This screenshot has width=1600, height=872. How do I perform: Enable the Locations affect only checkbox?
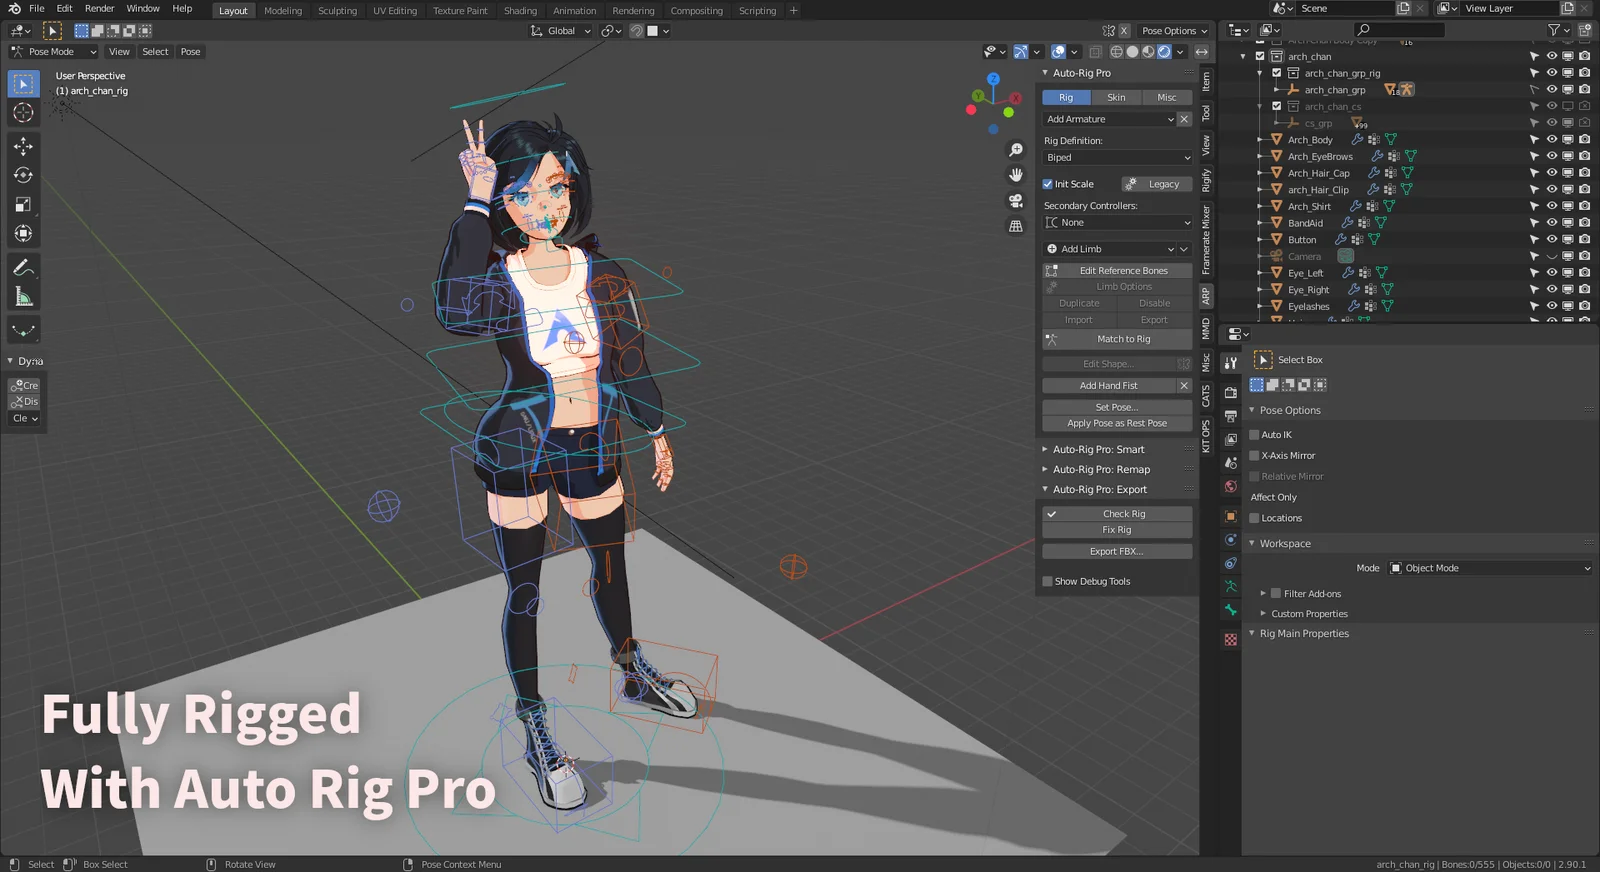pyautogui.click(x=1254, y=518)
